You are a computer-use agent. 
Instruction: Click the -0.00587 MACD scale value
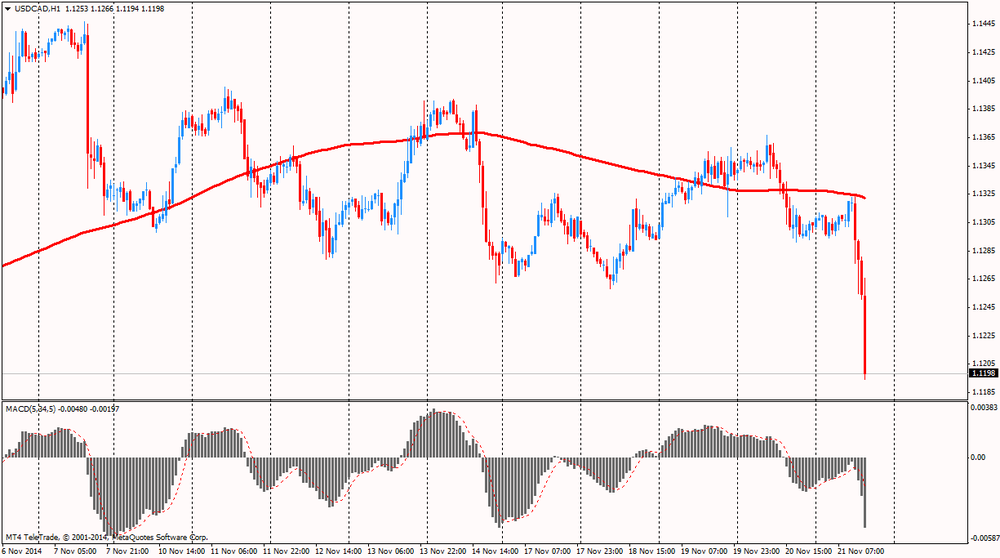coord(985,538)
